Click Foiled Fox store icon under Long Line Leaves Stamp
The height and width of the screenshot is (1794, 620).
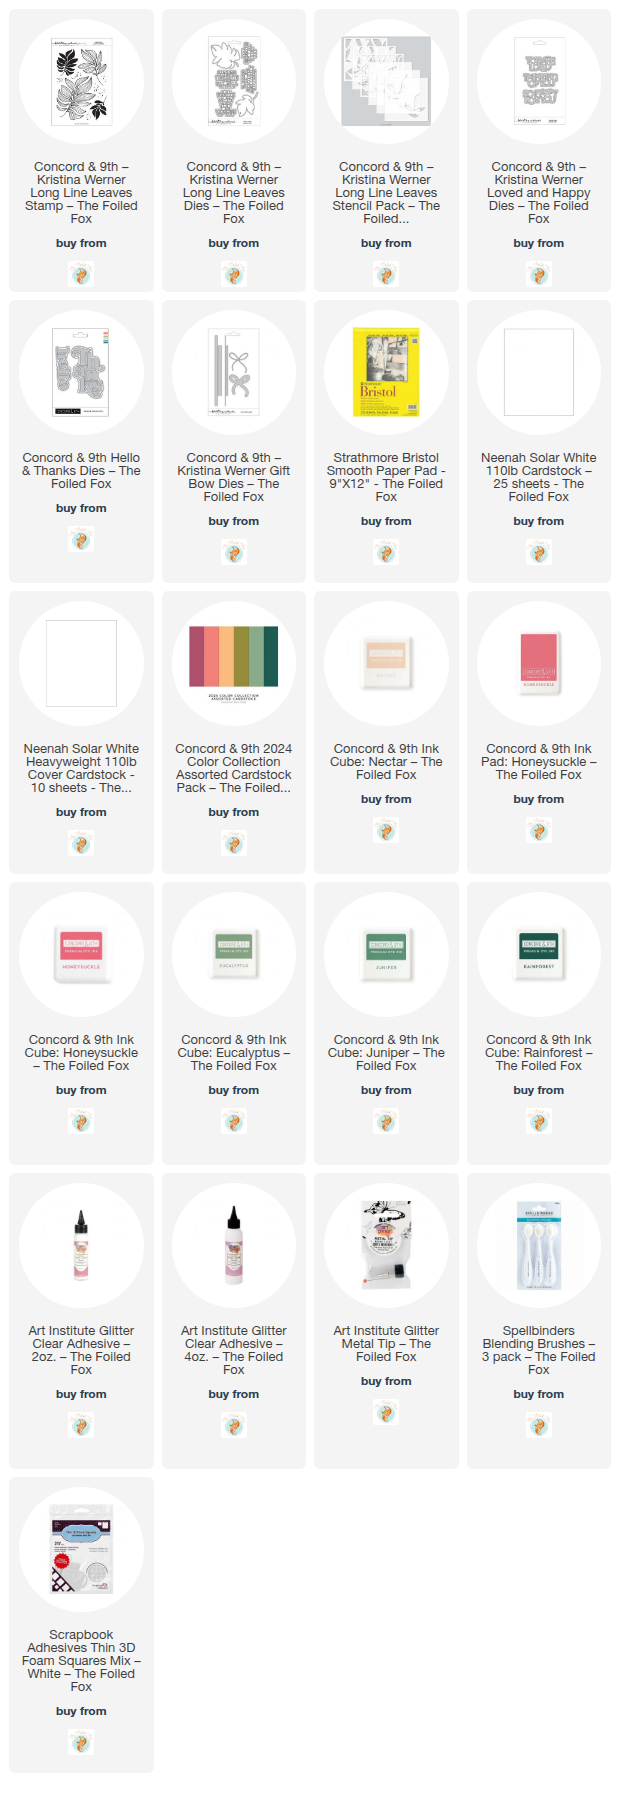[x=81, y=274]
